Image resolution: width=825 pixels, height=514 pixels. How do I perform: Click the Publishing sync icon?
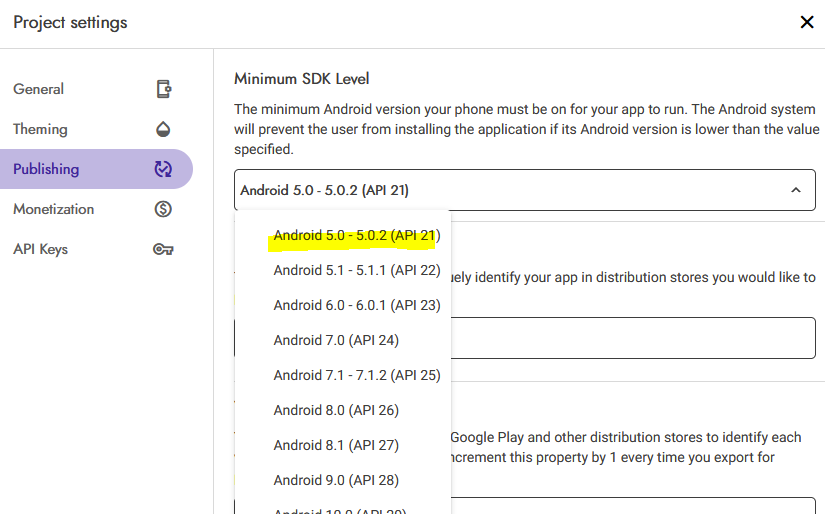(x=164, y=169)
